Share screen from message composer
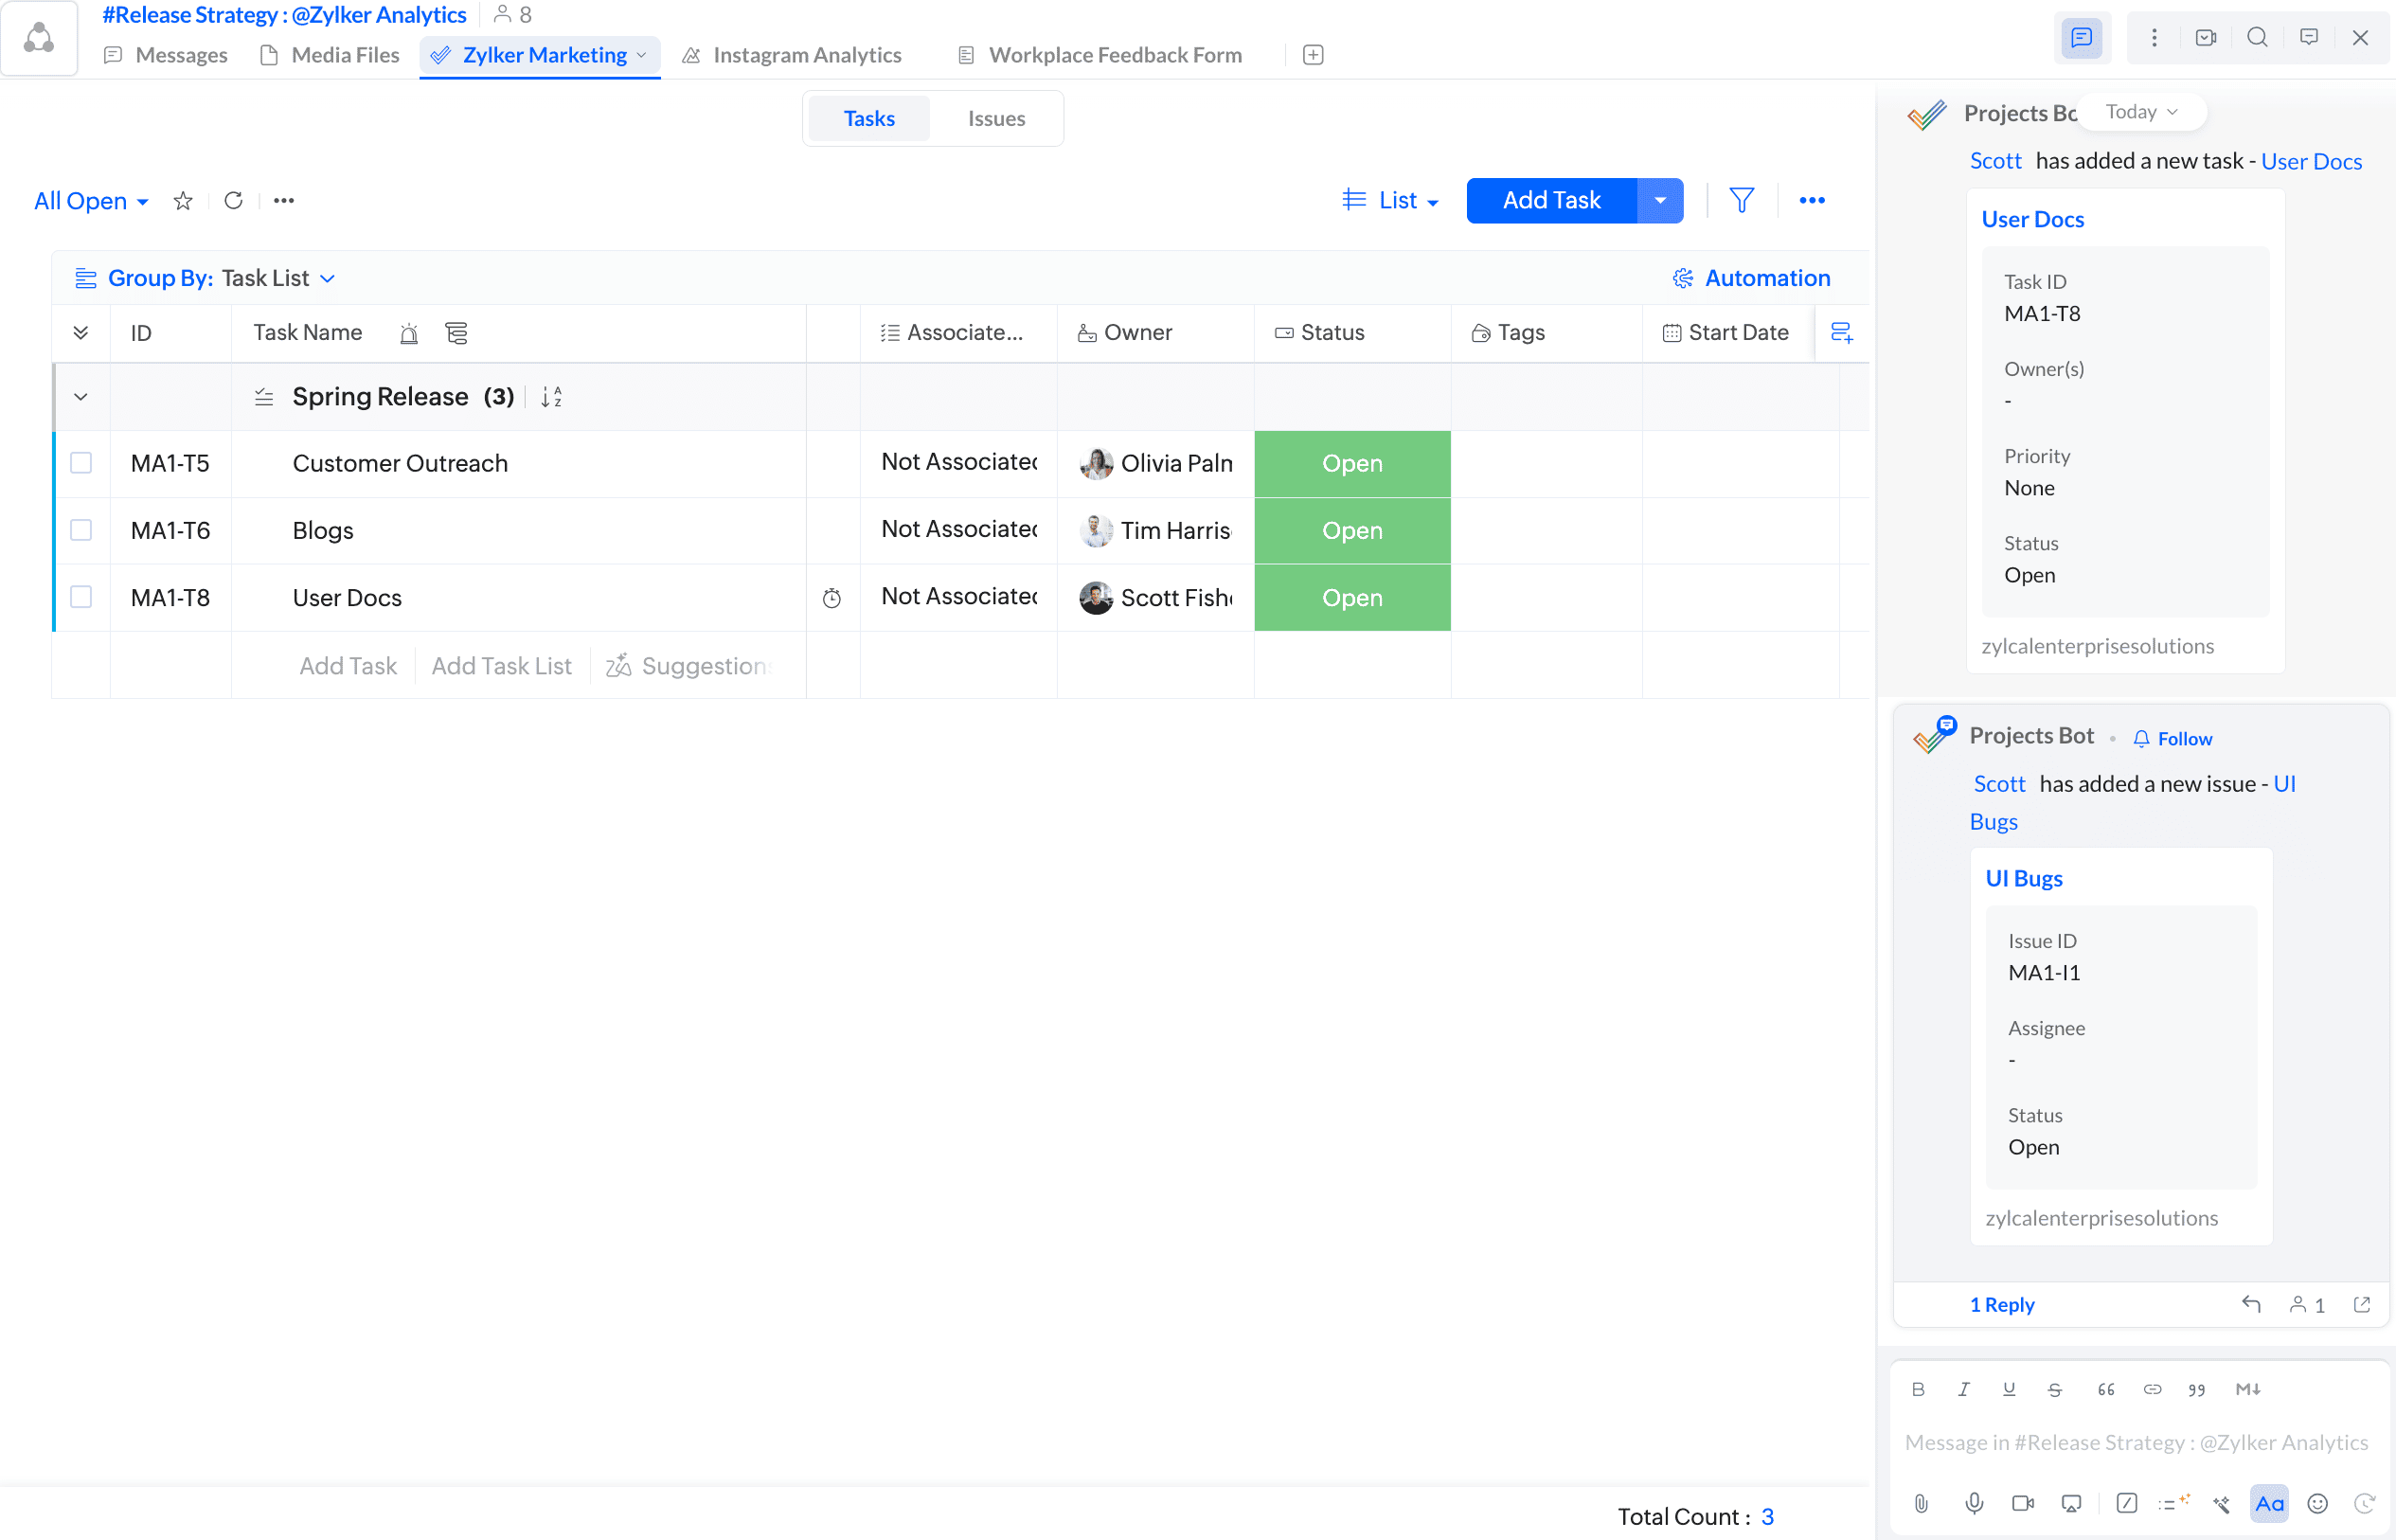Screen dimensions: 2396x1540 [2071, 1503]
